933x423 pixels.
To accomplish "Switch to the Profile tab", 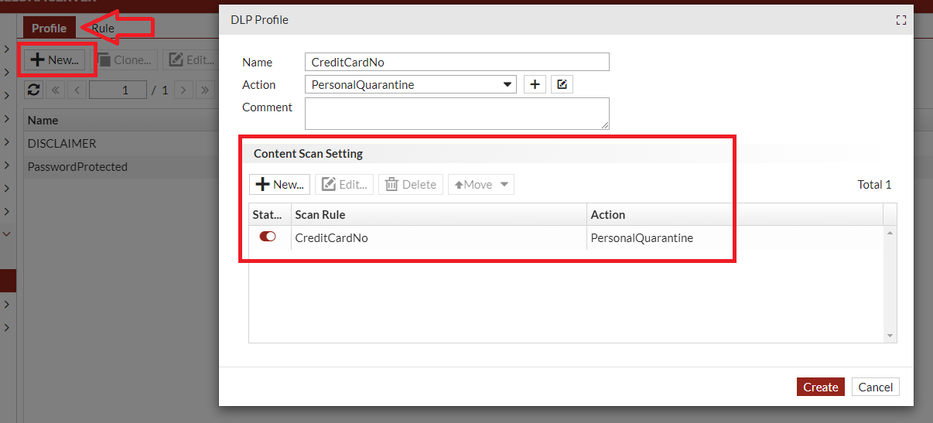I will pyautogui.click(x=49, y=28).
